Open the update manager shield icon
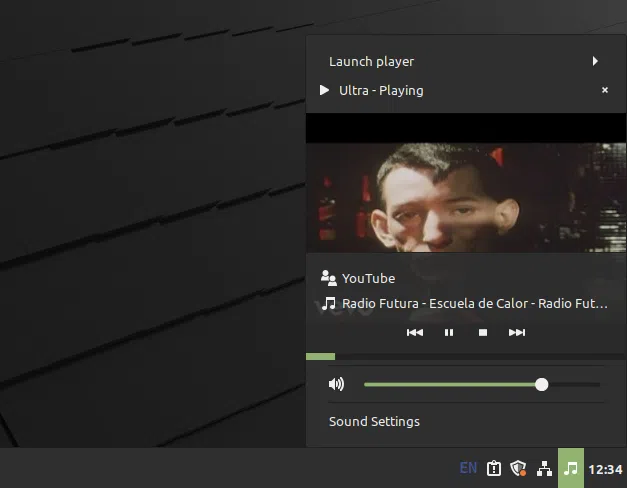627x488 pixels. 518,468
